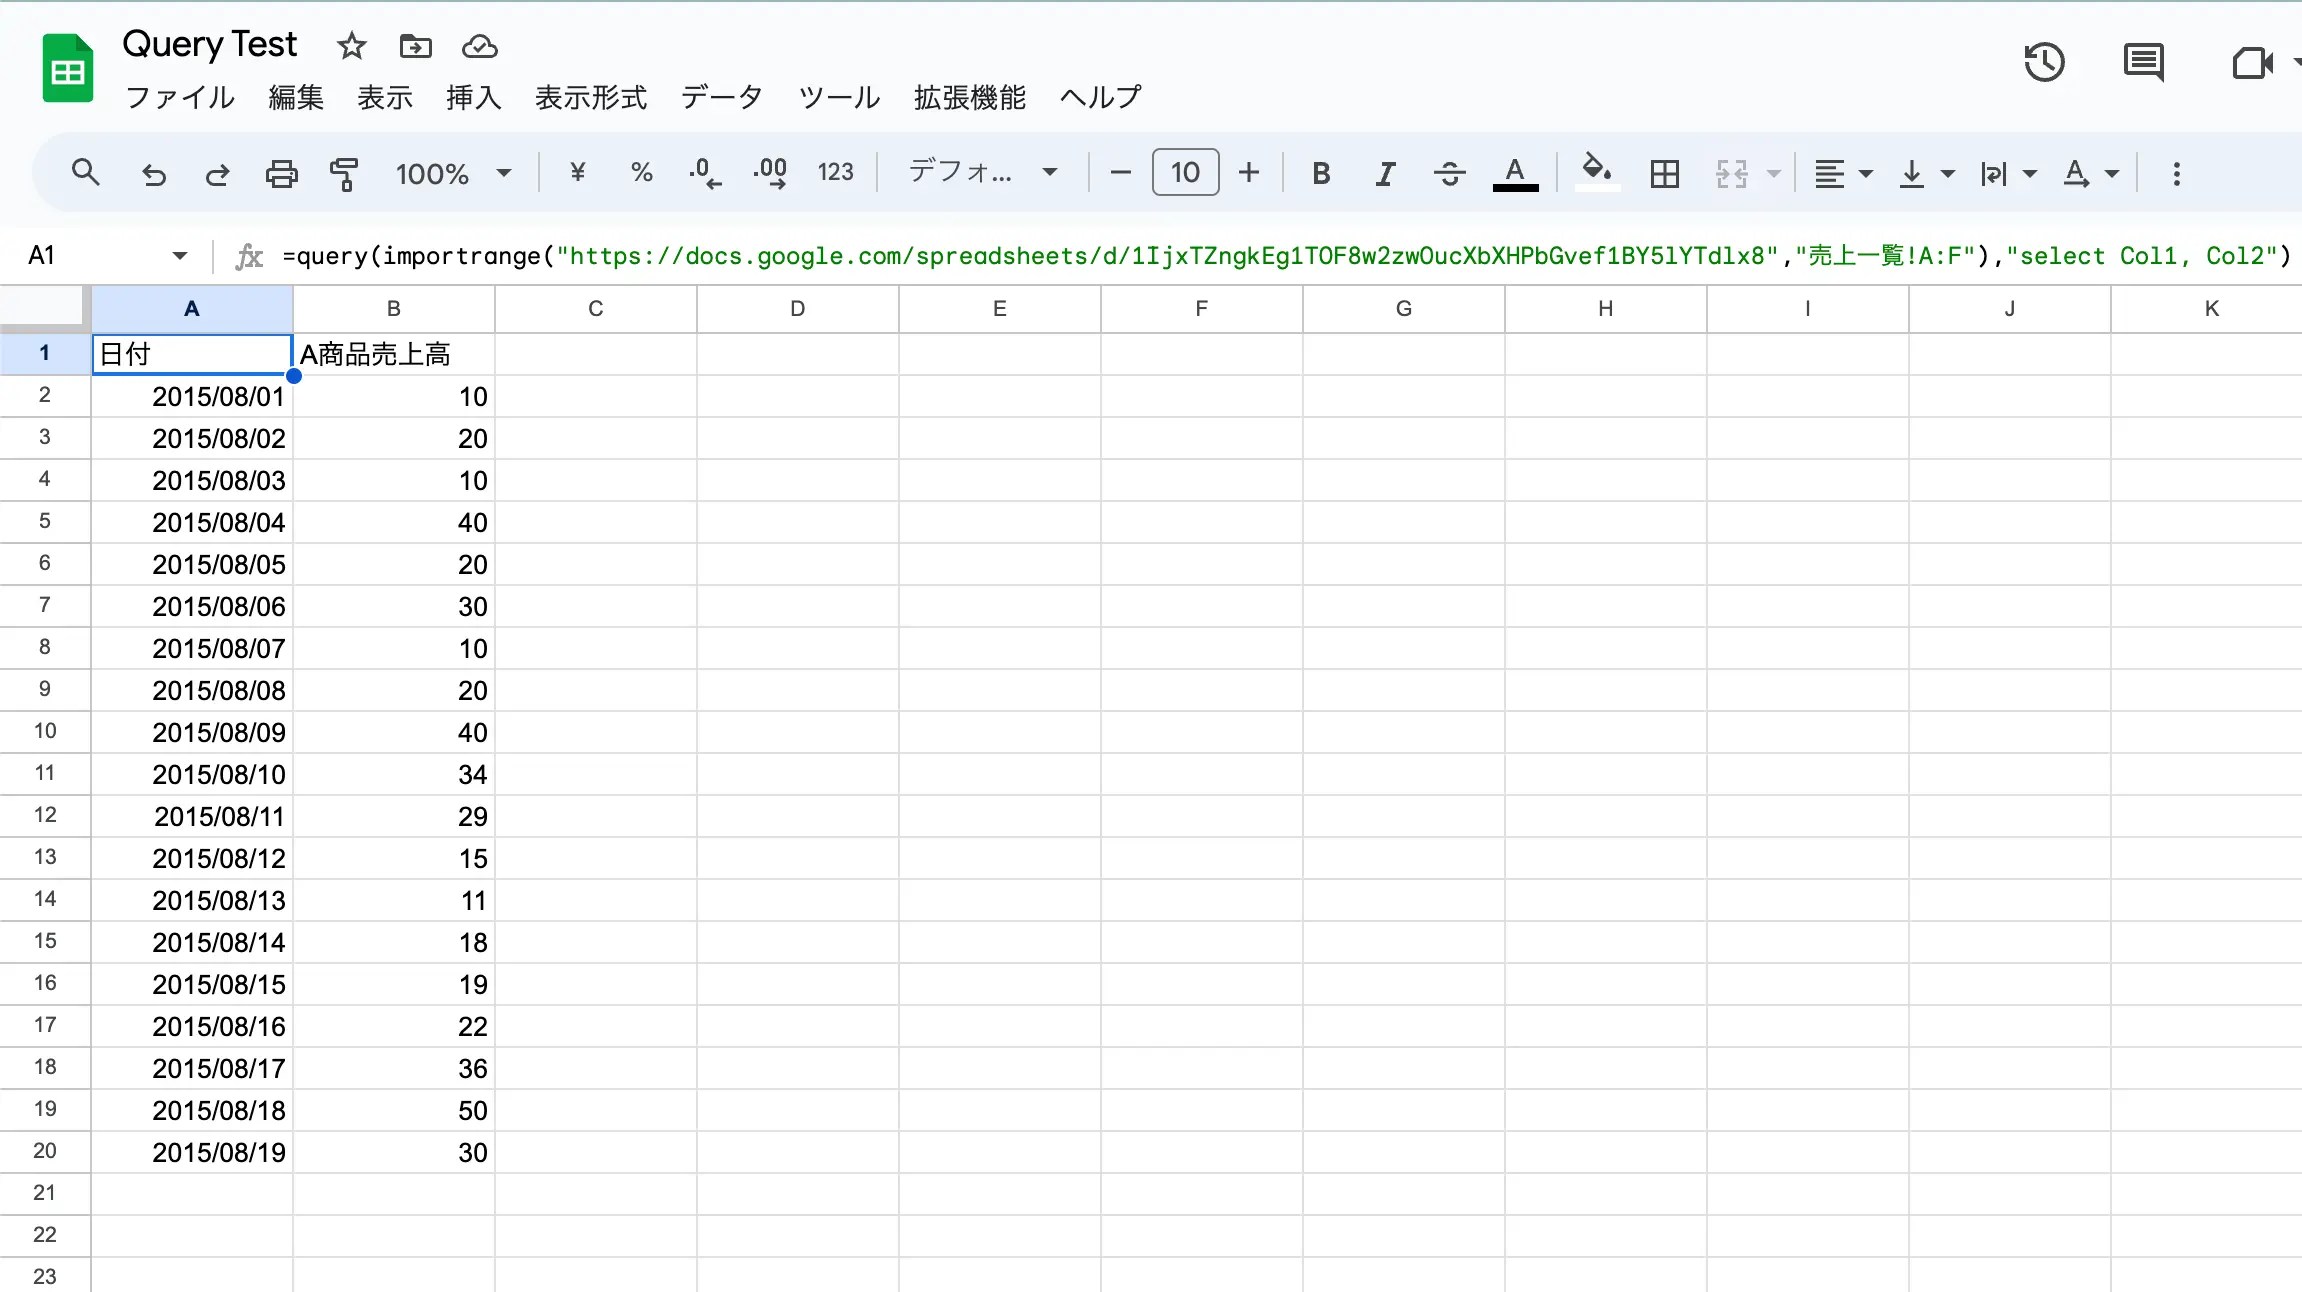Image resolution: width=2302 pixels, height=1292 pixels.
Task: Increase font size with plus button
Action: 1248,173
